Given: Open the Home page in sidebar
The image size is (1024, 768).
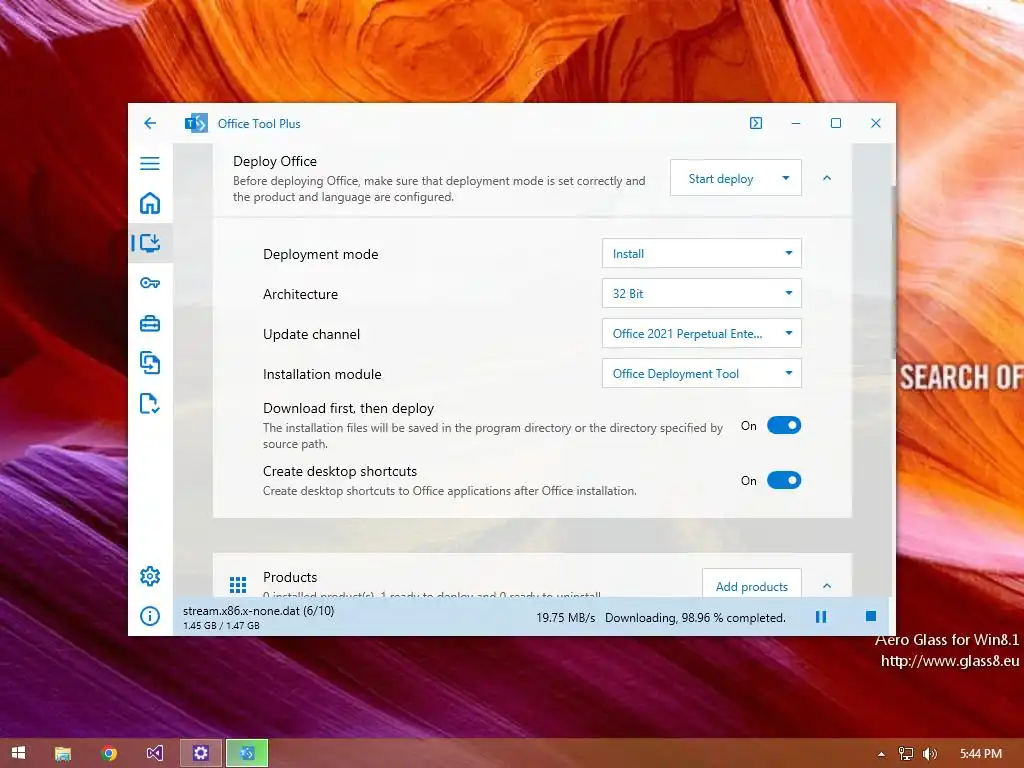Looking at the screenshot, I should [150, 203].
